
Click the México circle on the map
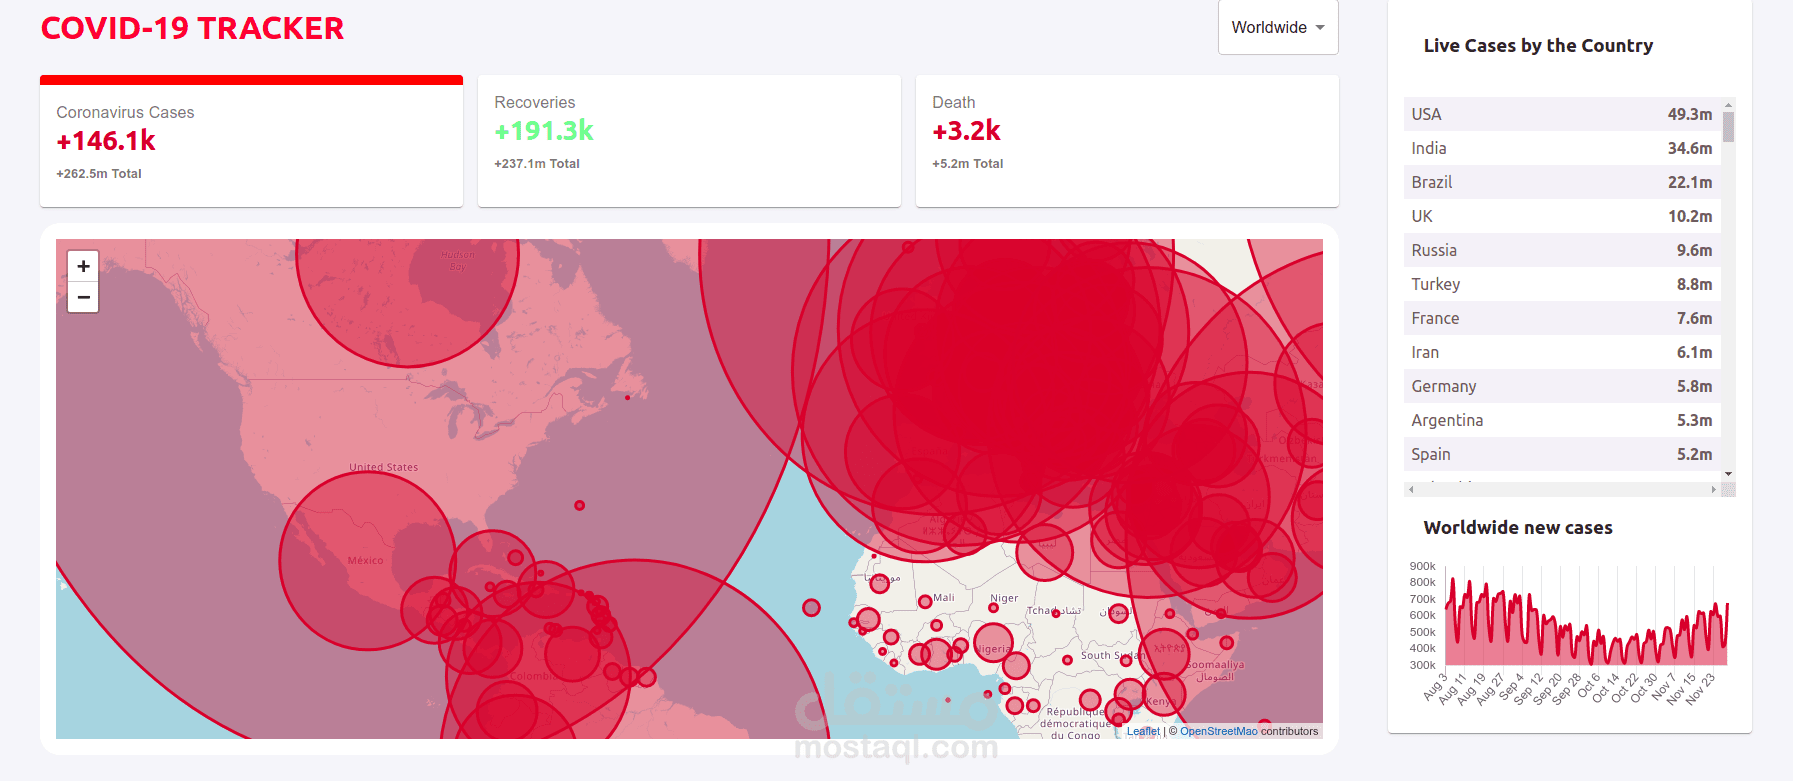tap(369, 560)
